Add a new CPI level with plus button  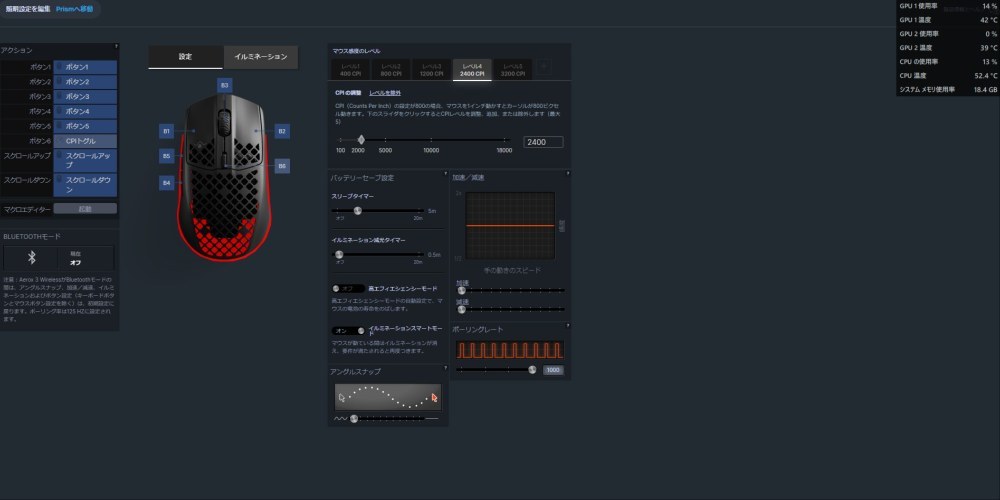pos(543,67)
